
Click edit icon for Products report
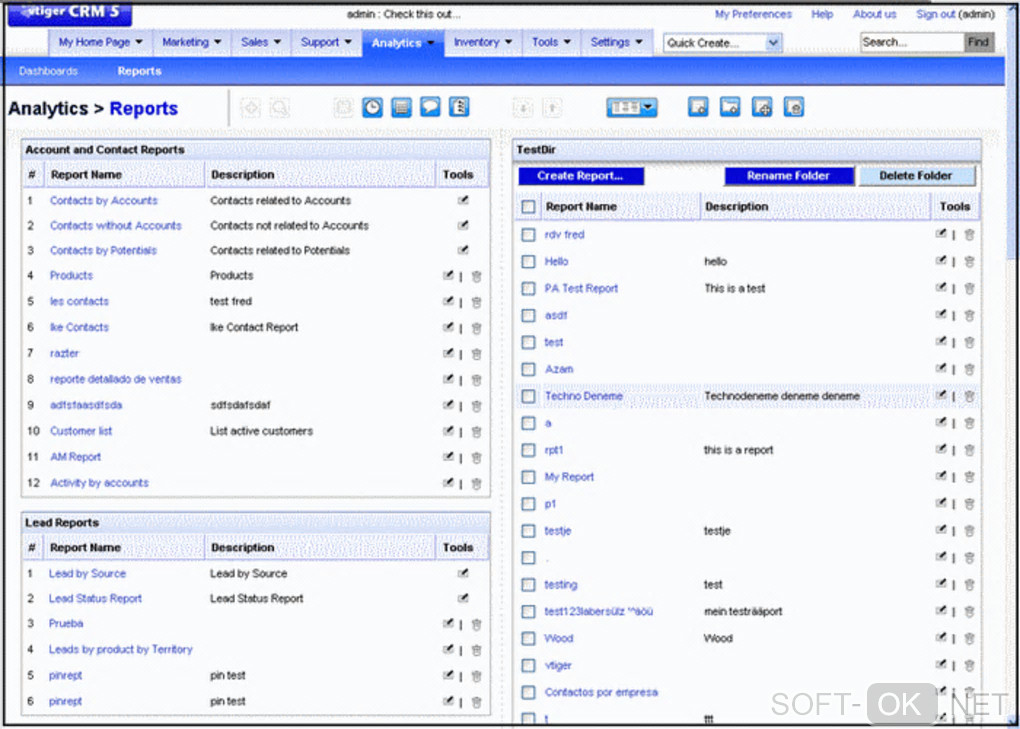click(448, 276)
